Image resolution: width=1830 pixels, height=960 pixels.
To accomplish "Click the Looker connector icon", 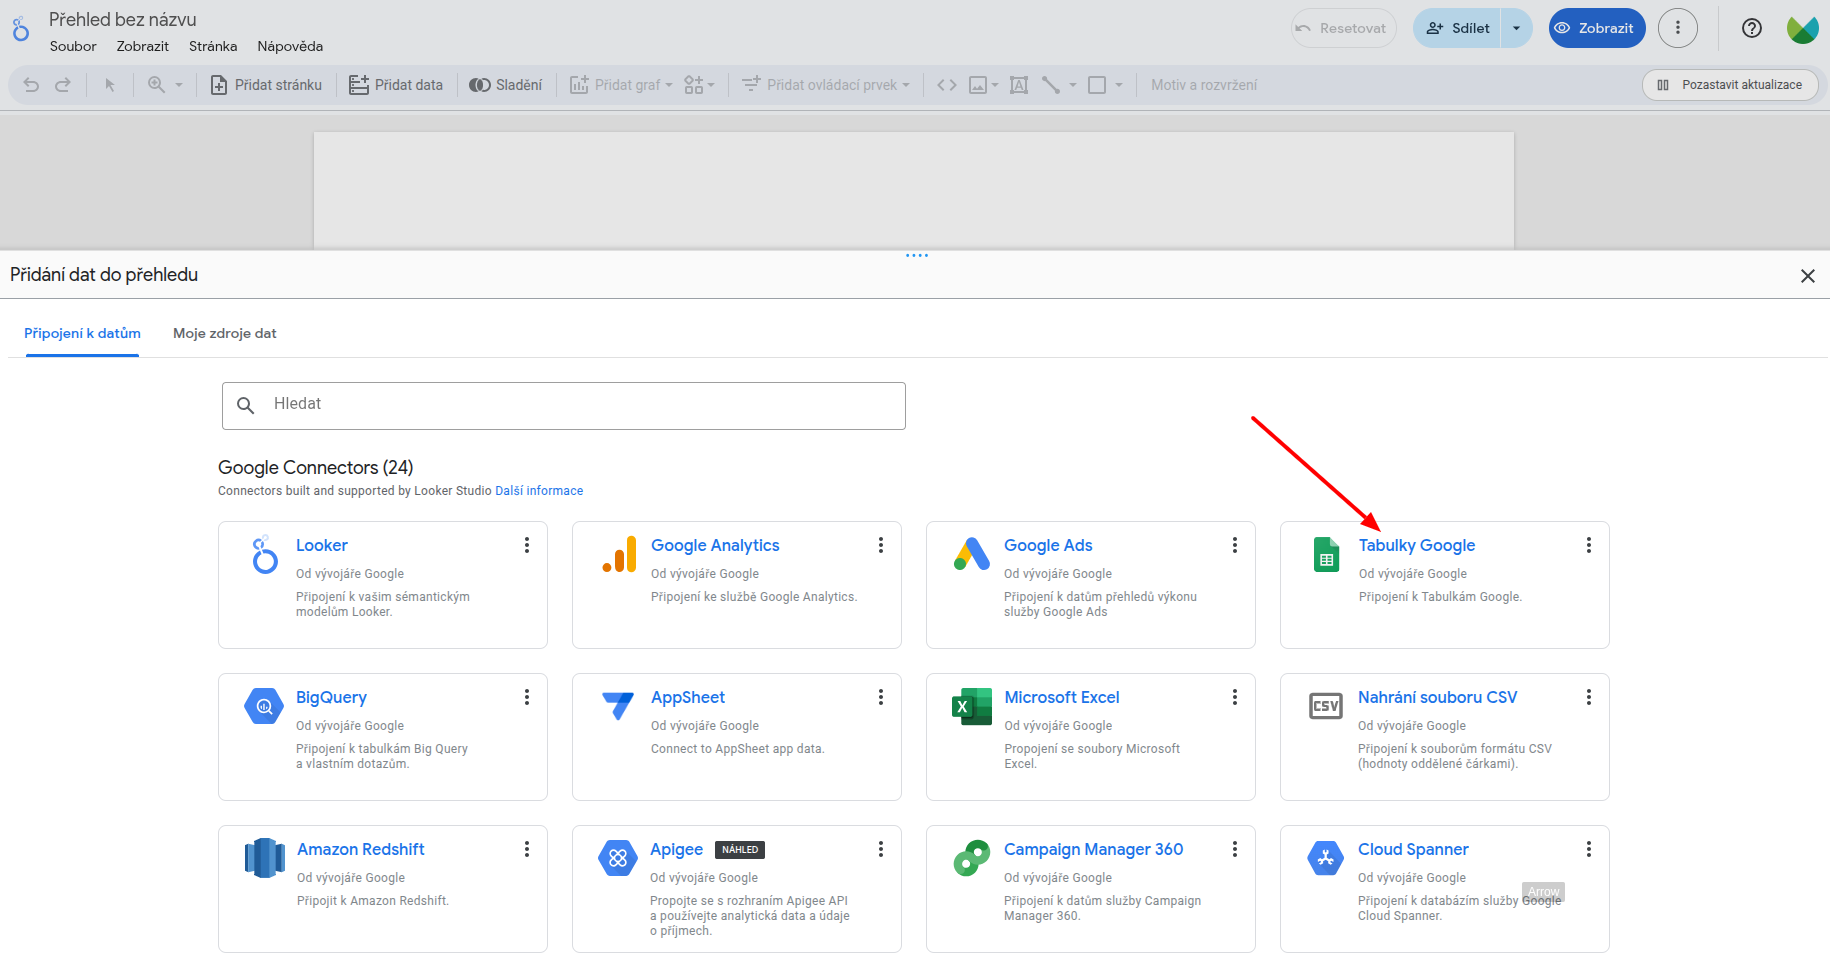I will click(x=264, y=554).
